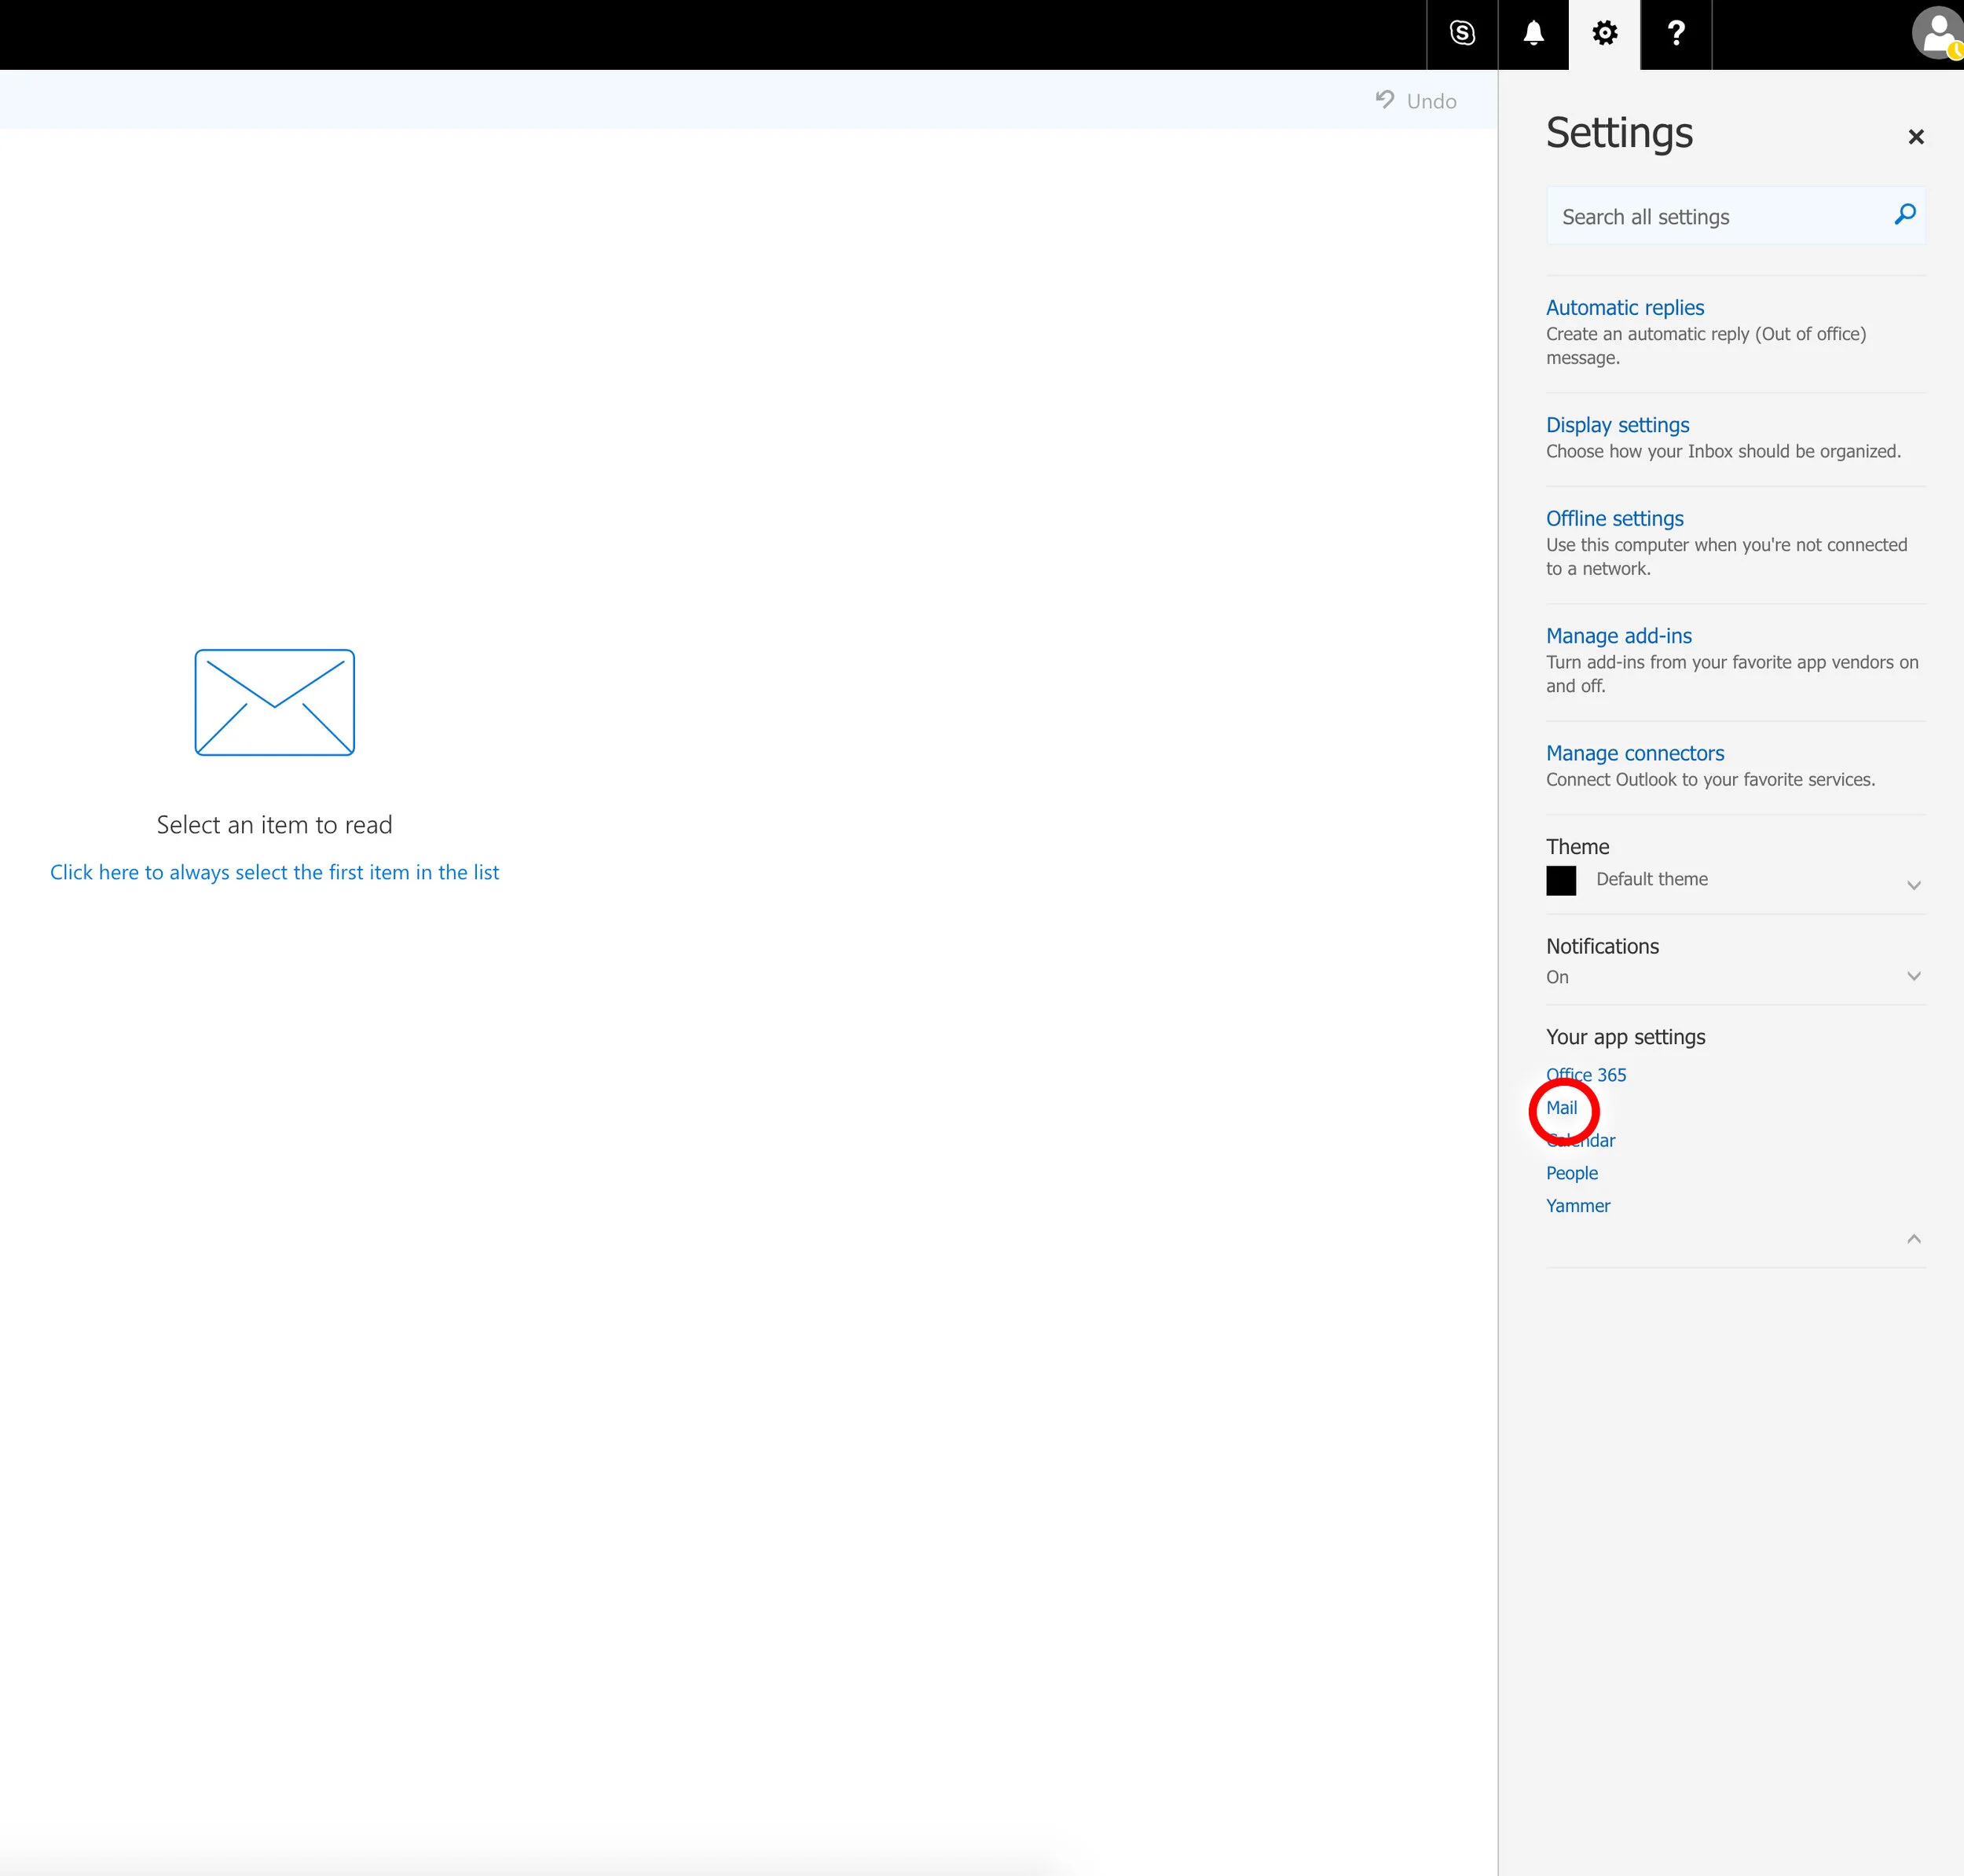Focus the Search all settings field
Screen dimensions: 1964x1876
1735,216
